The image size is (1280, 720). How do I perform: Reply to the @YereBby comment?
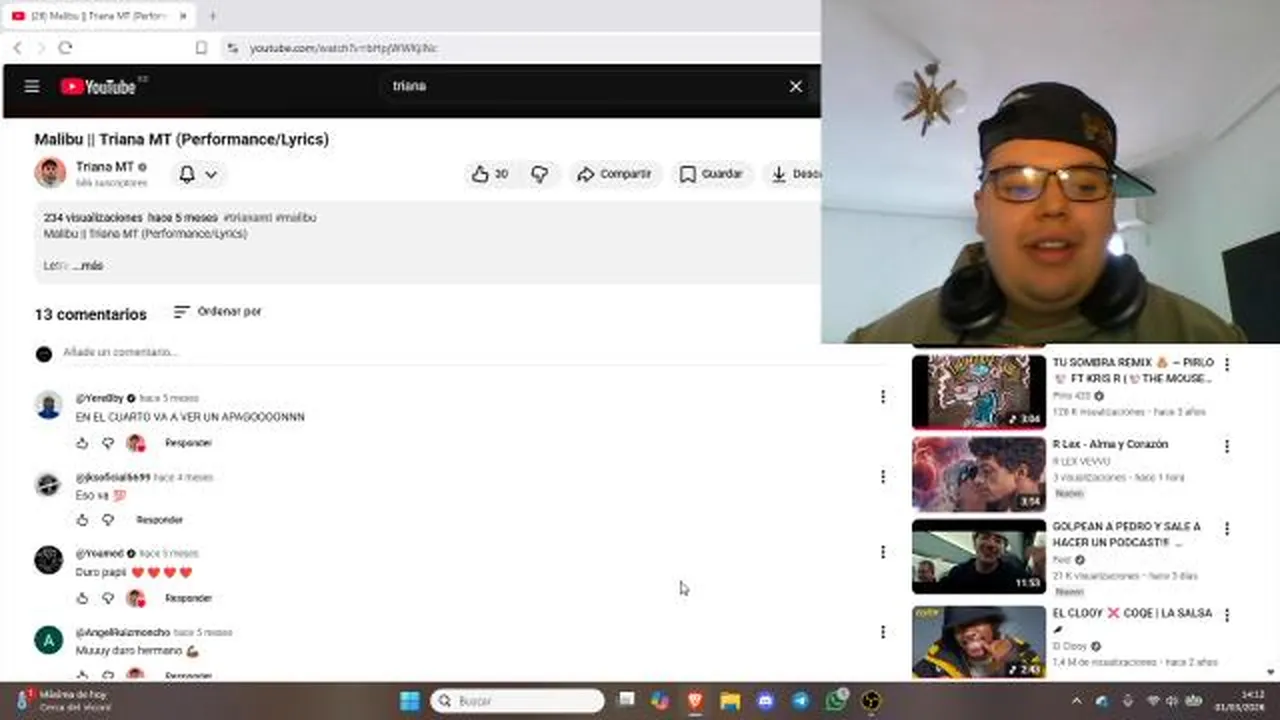coord(188,443)
